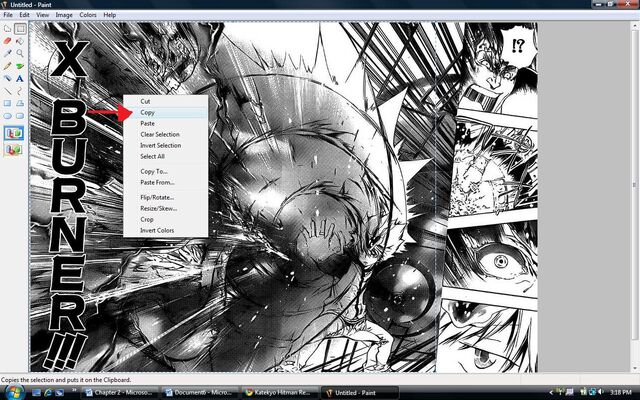Click the Paint vertical scrollbar
The height and width of the screenshot is (400, 640).
(636, 196)
